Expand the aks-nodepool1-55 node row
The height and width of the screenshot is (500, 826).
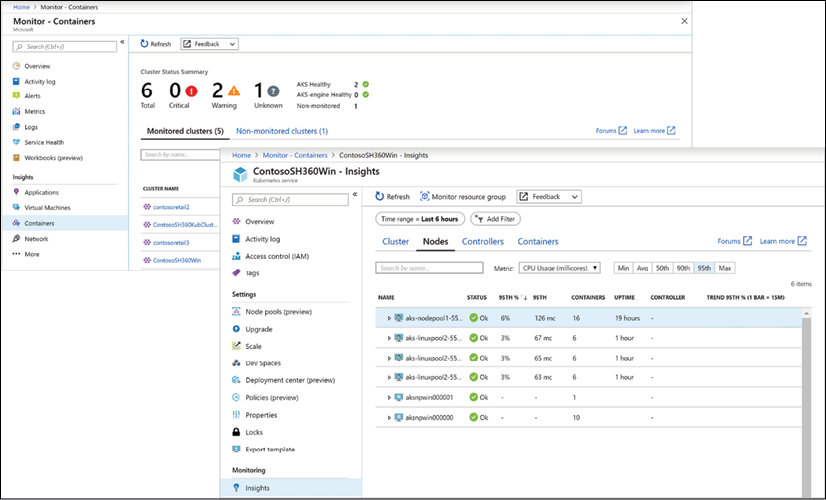click(x=389, y=318)
